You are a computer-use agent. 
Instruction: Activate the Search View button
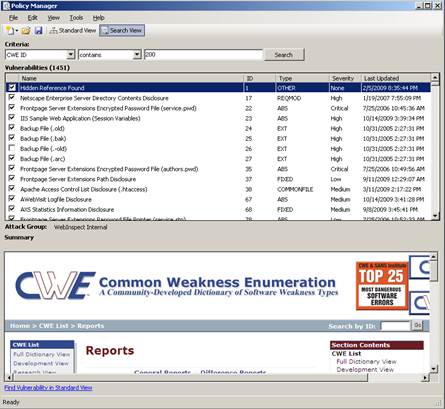(x=122, y=30)
